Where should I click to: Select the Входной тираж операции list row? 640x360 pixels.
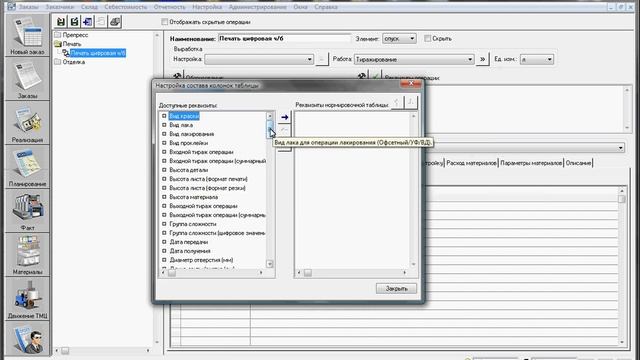pyautogui.click(x=201, y=152)
